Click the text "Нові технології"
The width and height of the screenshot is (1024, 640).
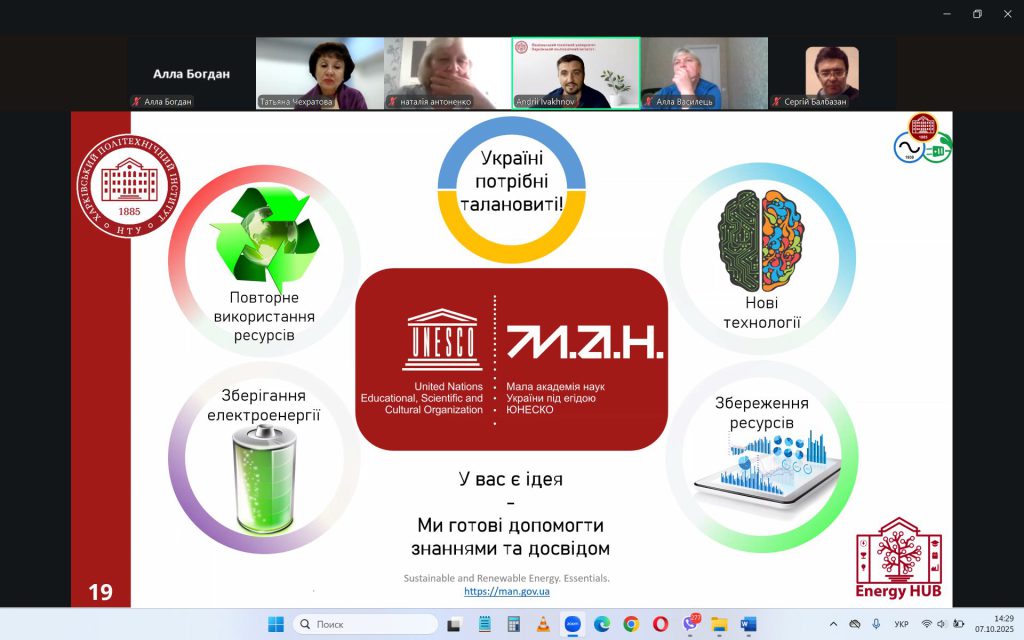(761, 312)
